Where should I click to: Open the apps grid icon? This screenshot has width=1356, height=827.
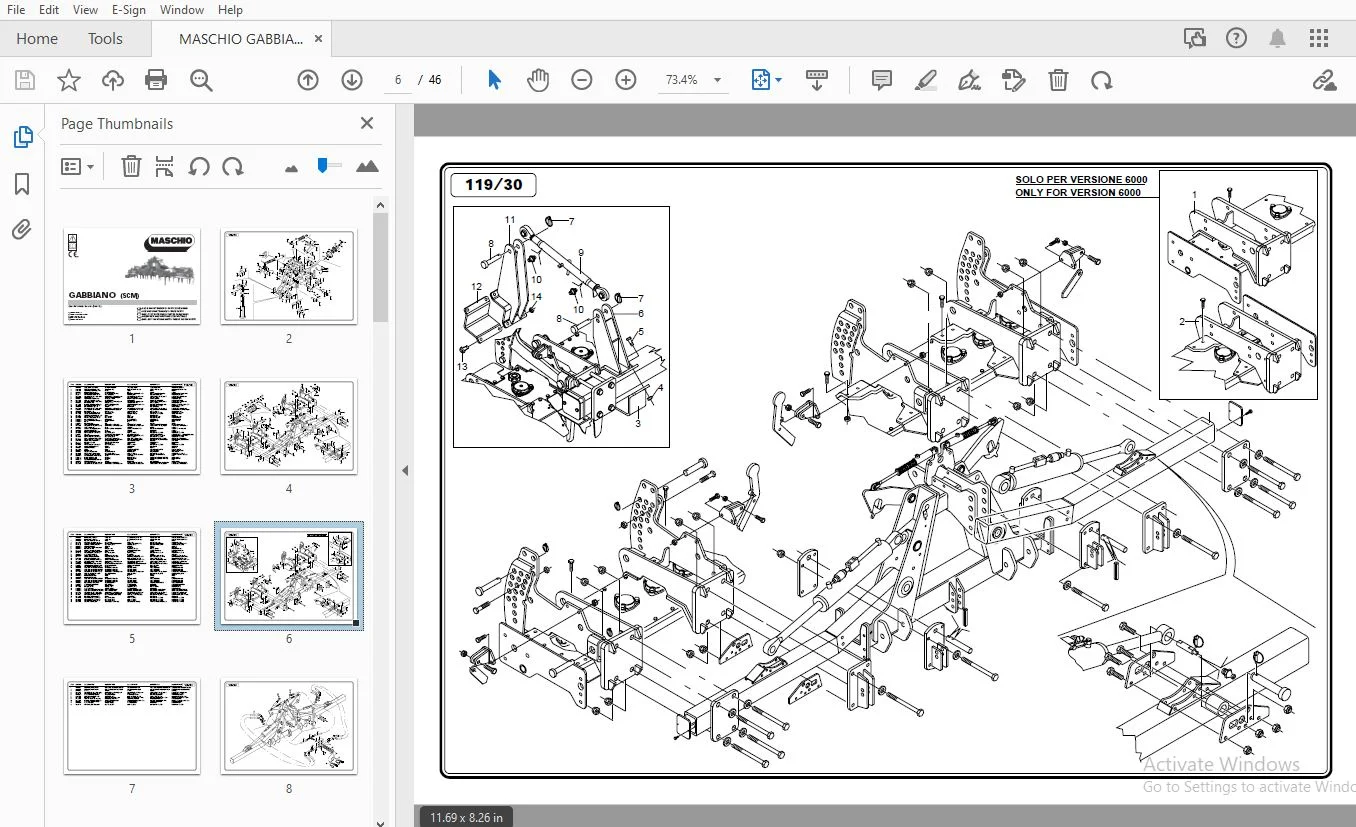pyautogui.click(x=1319, y=39)
